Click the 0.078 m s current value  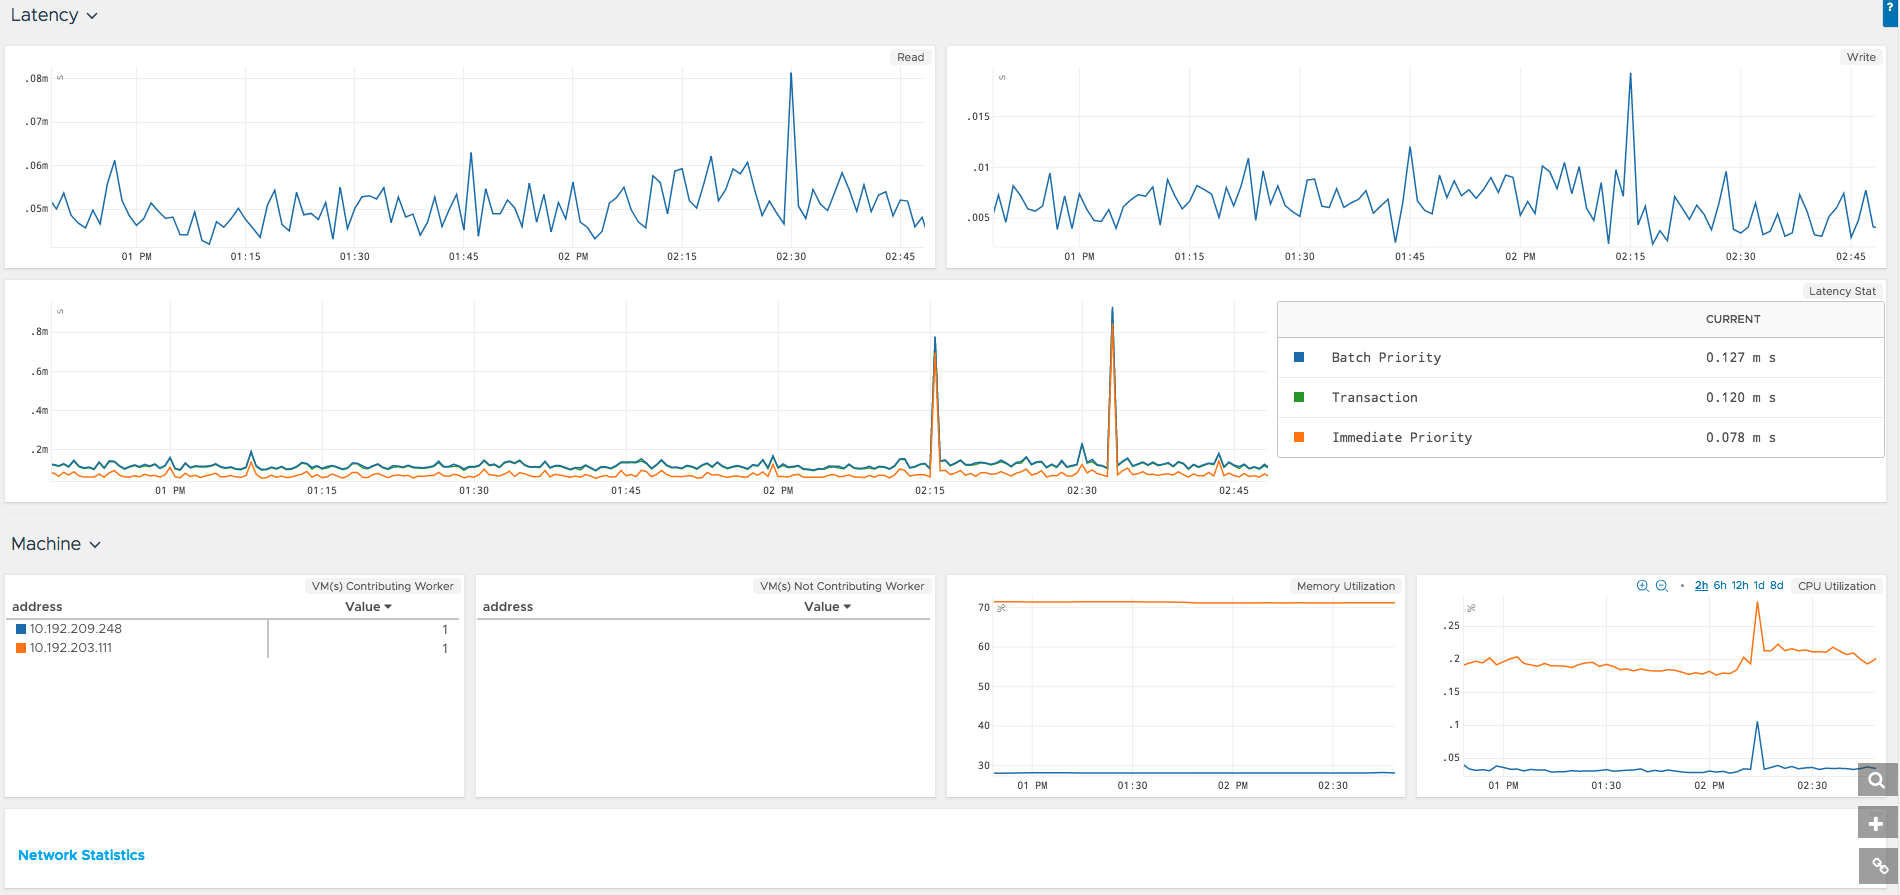[1741, 437]
